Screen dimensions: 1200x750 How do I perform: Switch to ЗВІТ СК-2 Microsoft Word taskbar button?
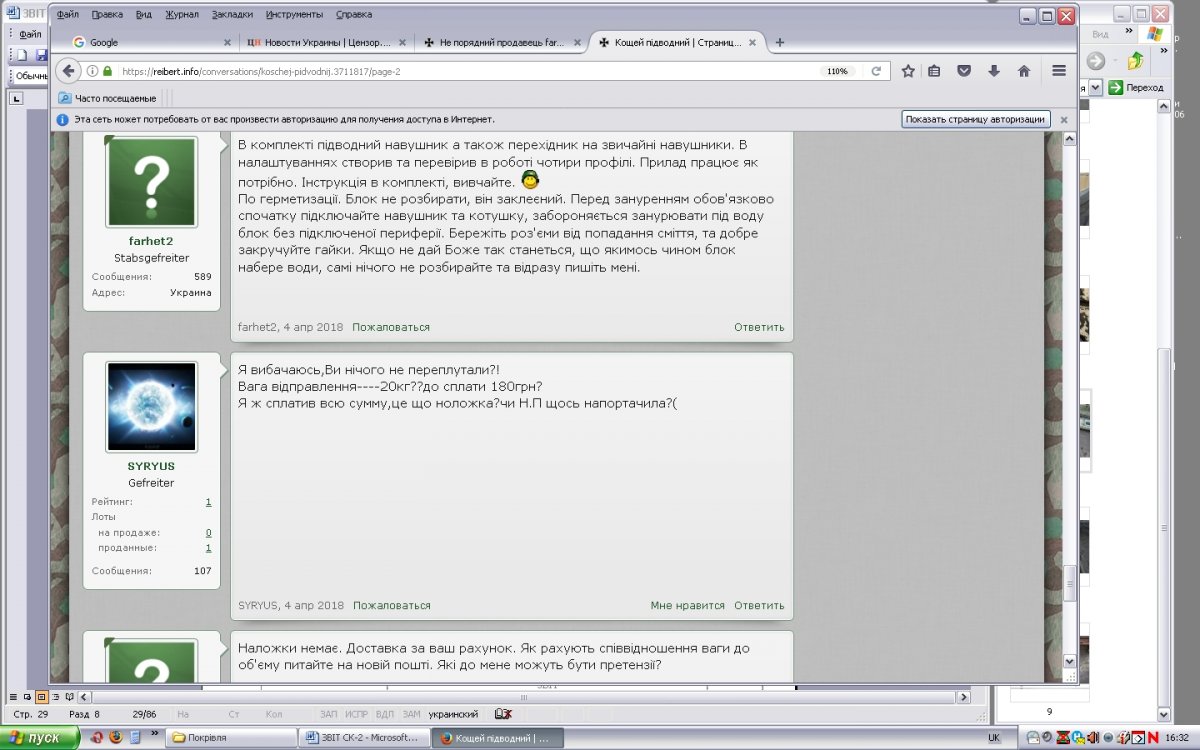[x=365, y=738]
